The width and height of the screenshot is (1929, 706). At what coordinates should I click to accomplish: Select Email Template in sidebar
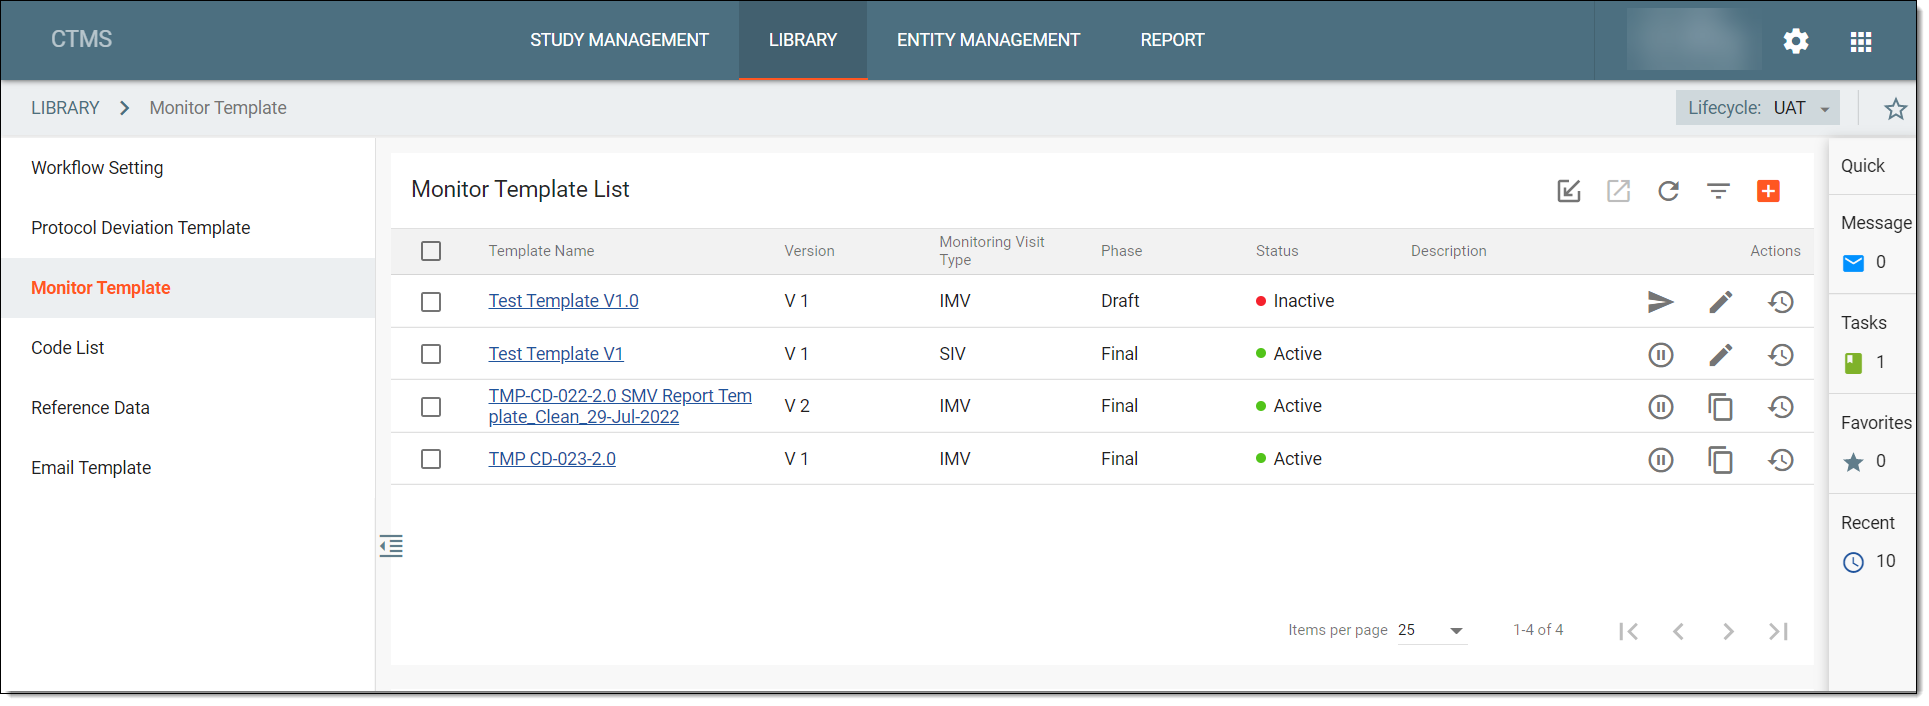click(x=188, y=468)
